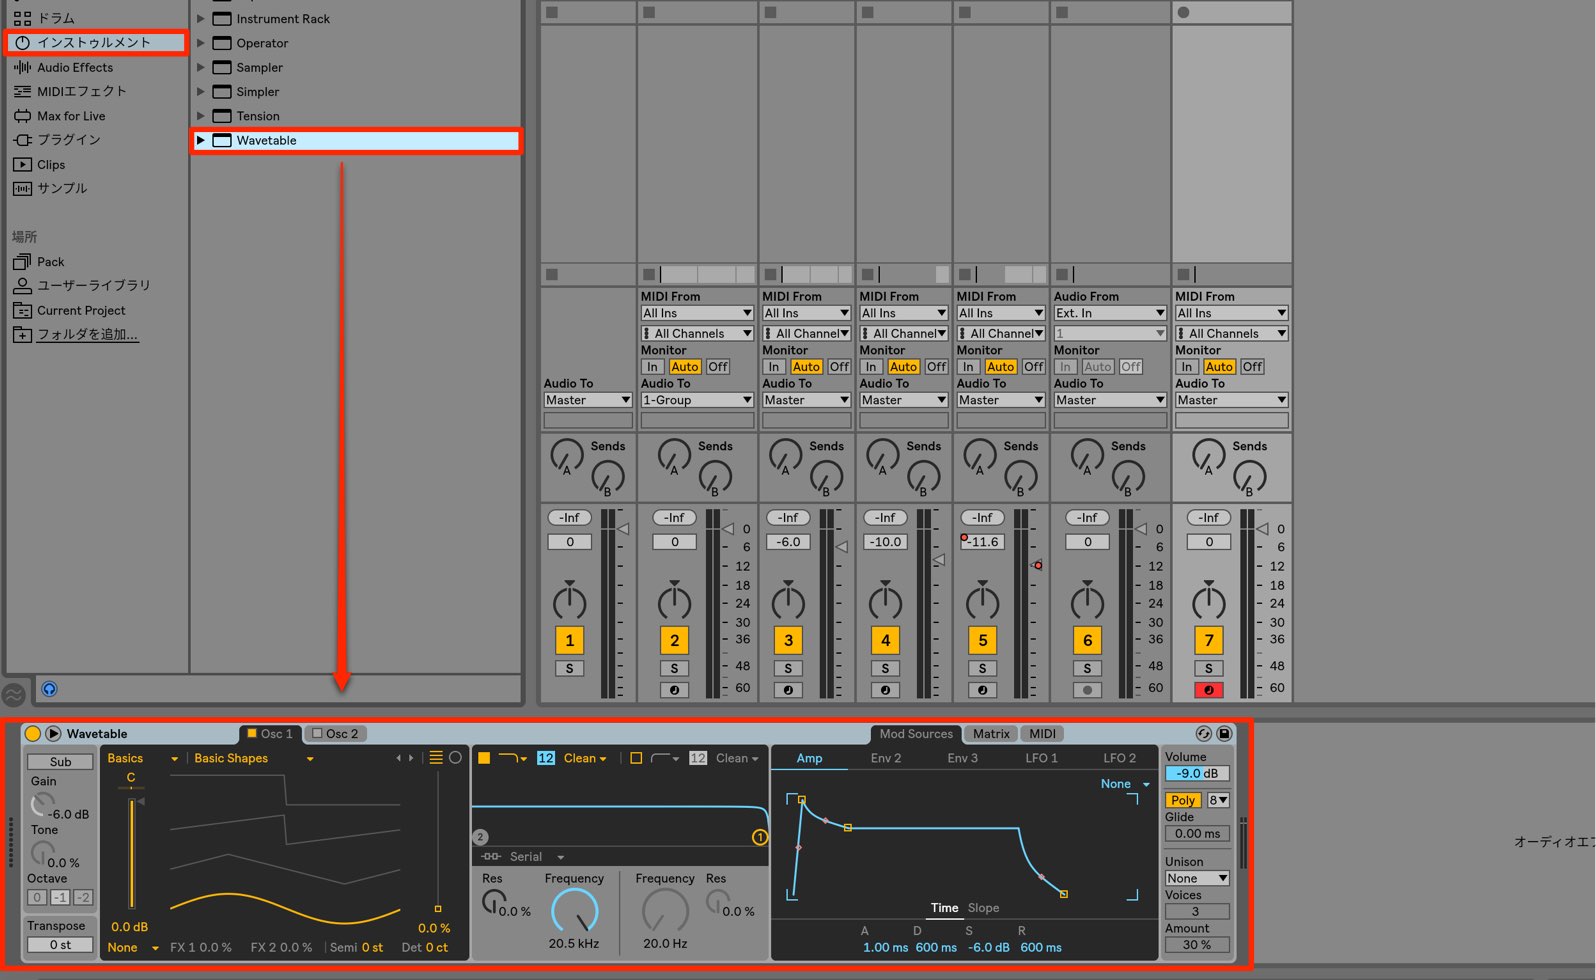The image size is (1596, 980).
Task: Click the Poly button
Action: (x=1183, y=800)
